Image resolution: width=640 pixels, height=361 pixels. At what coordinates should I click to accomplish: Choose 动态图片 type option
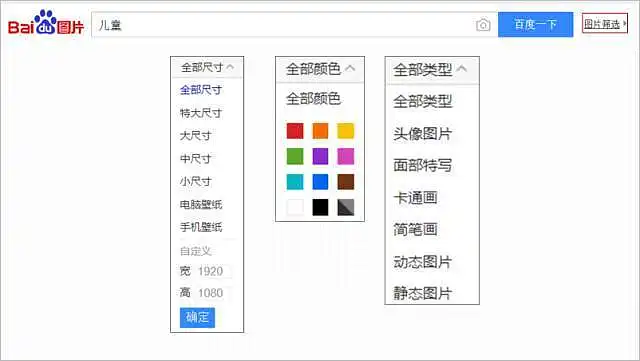(x=422, y=262)
